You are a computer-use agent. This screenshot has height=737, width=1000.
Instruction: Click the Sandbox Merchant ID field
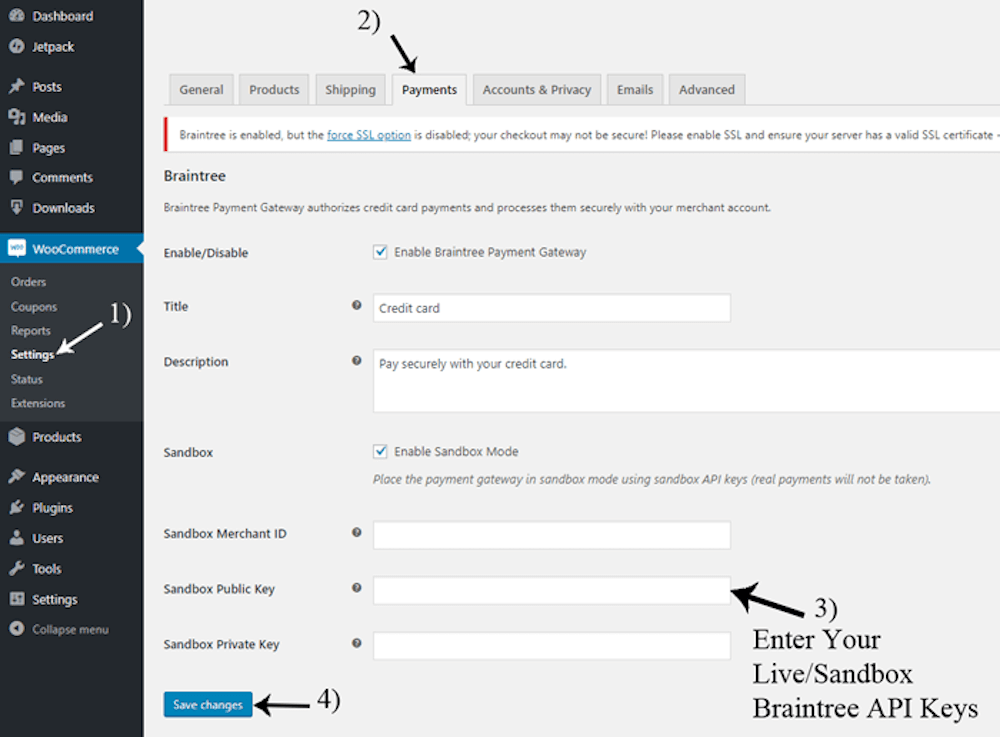point(552,536)
